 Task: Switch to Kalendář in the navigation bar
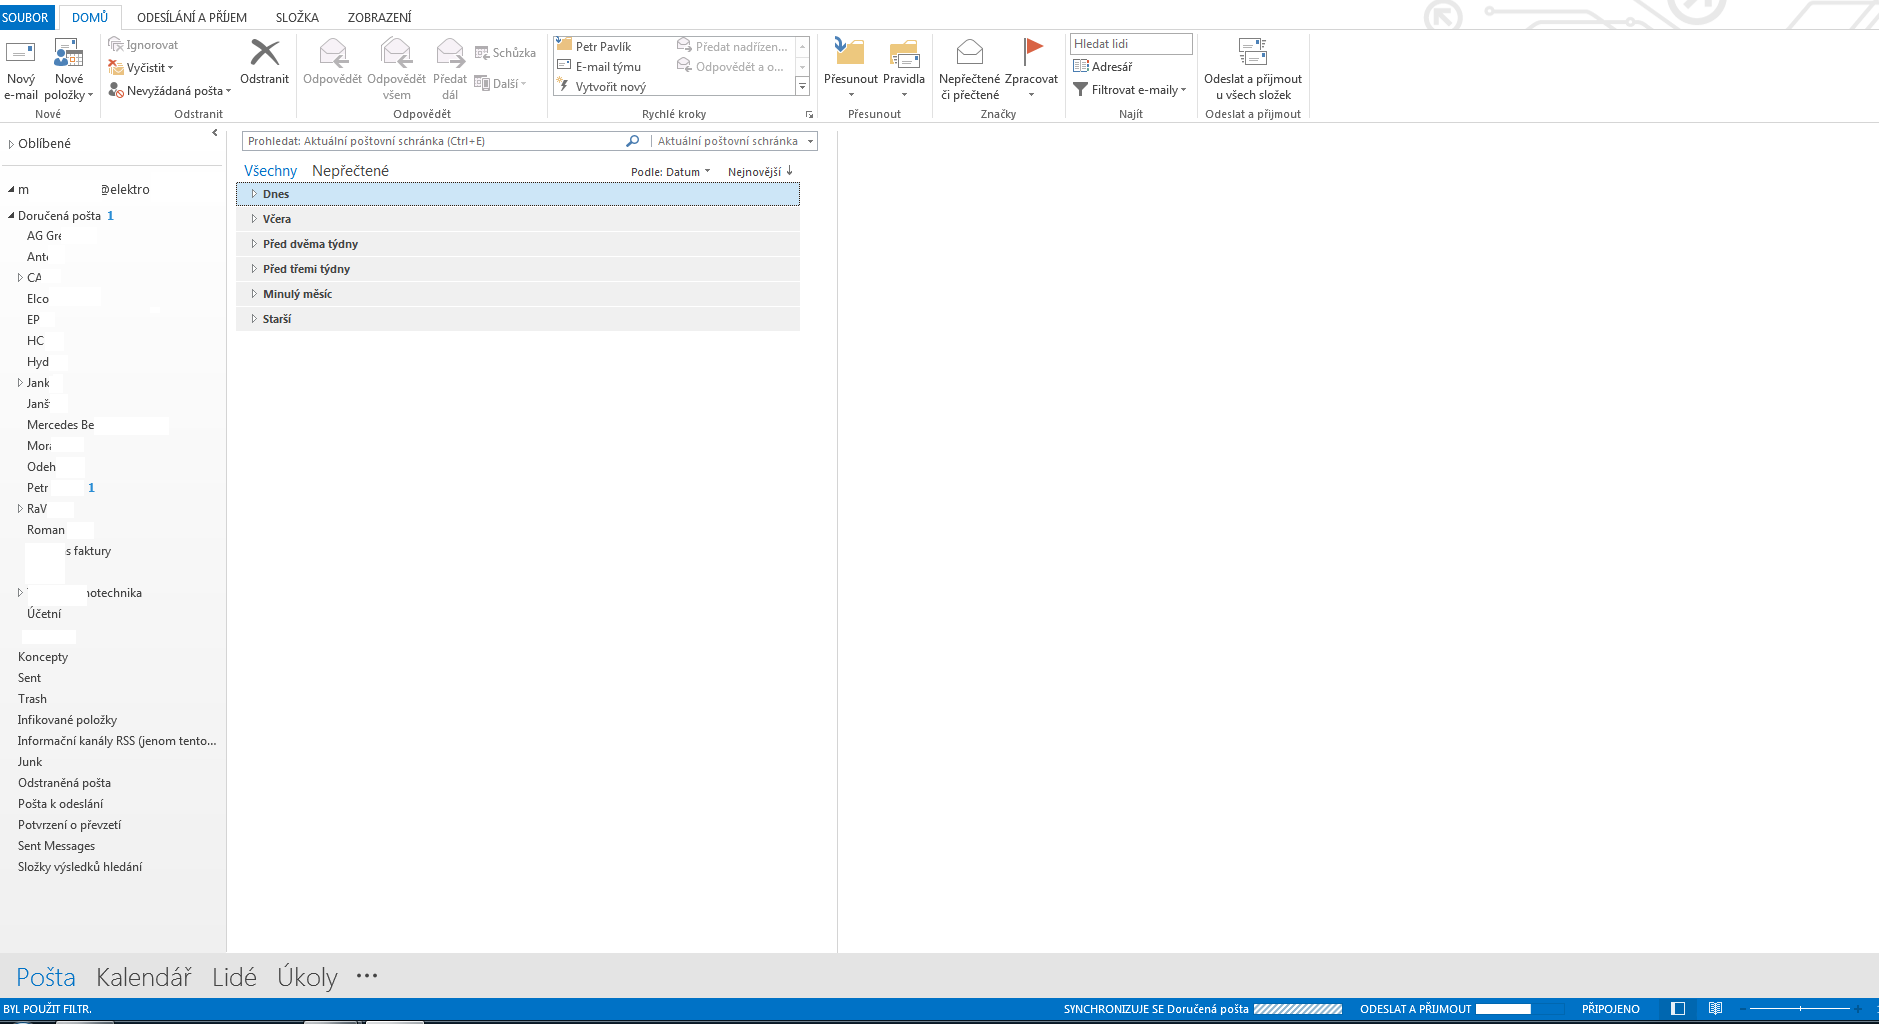[143, 977]
